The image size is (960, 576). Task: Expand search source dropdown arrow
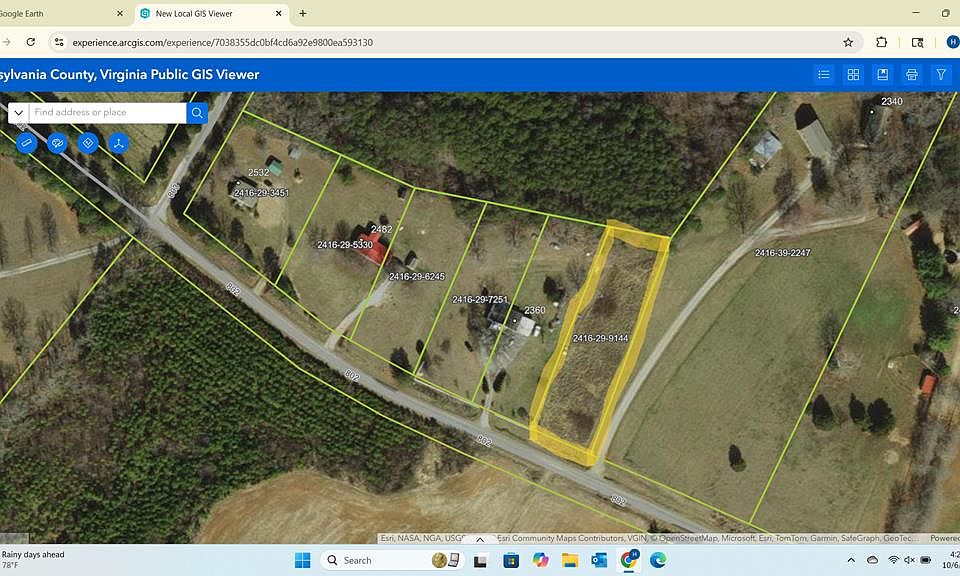tap(18, 113)
